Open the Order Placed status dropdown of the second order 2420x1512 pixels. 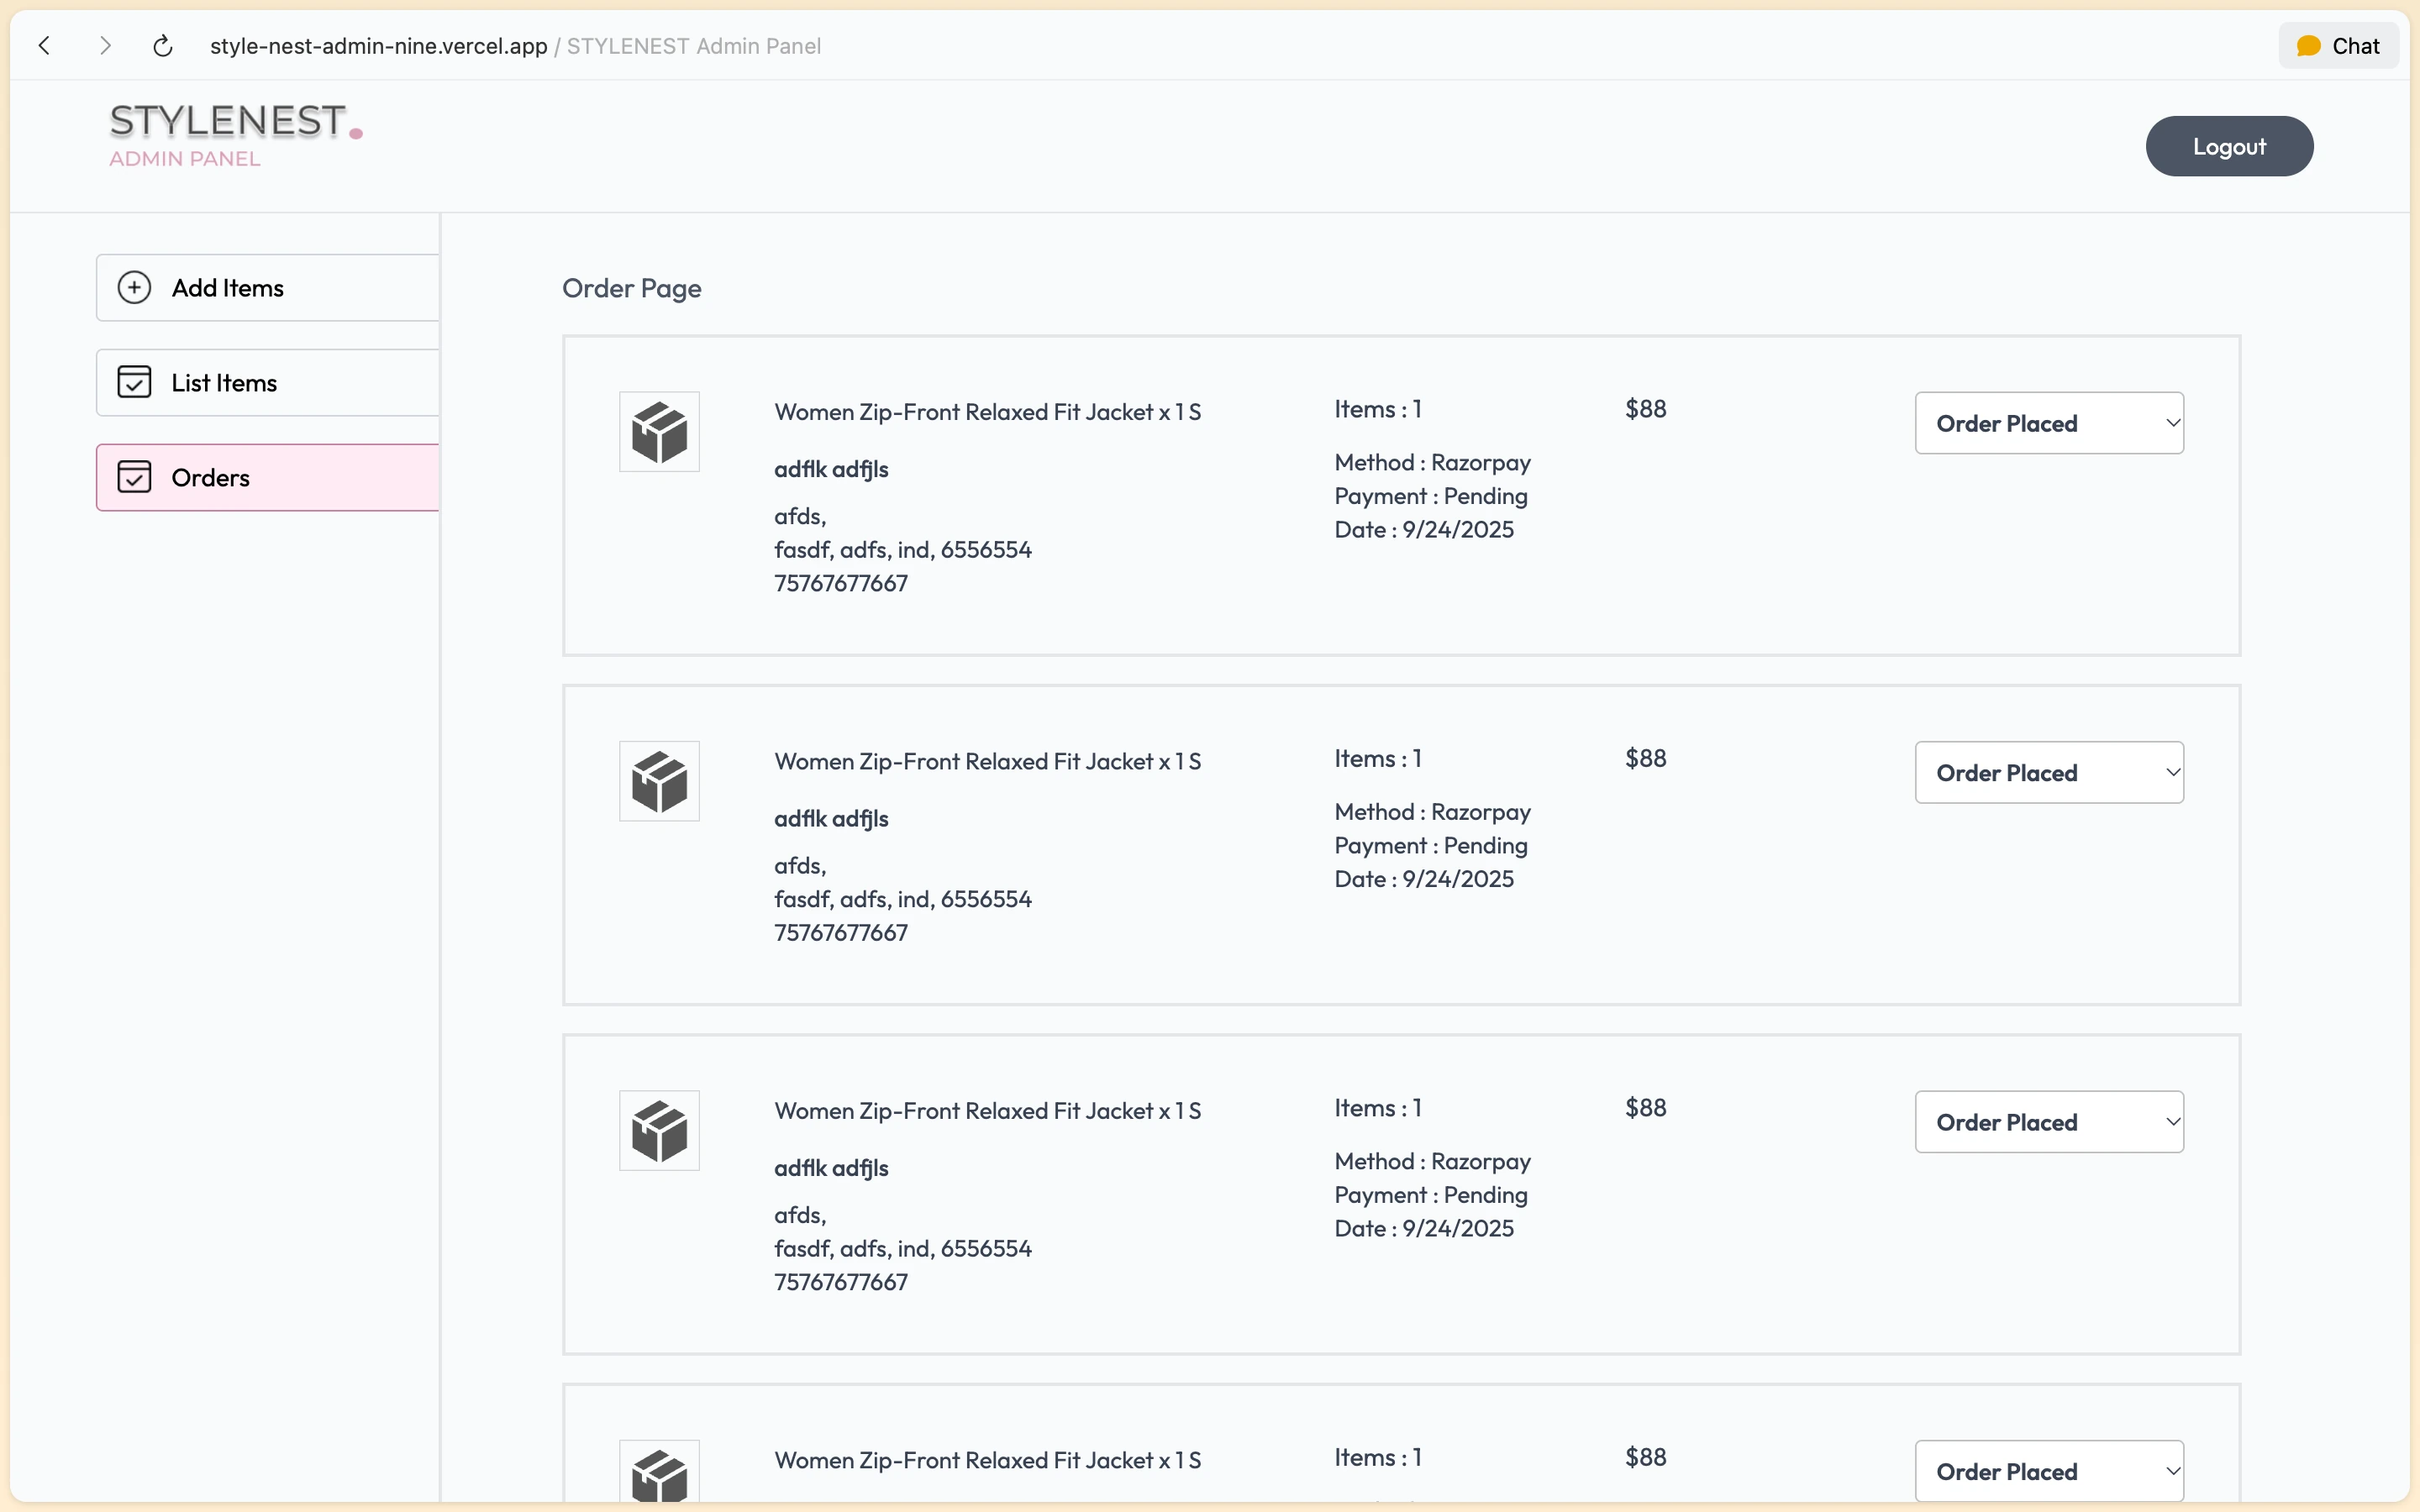[2049, 772]
